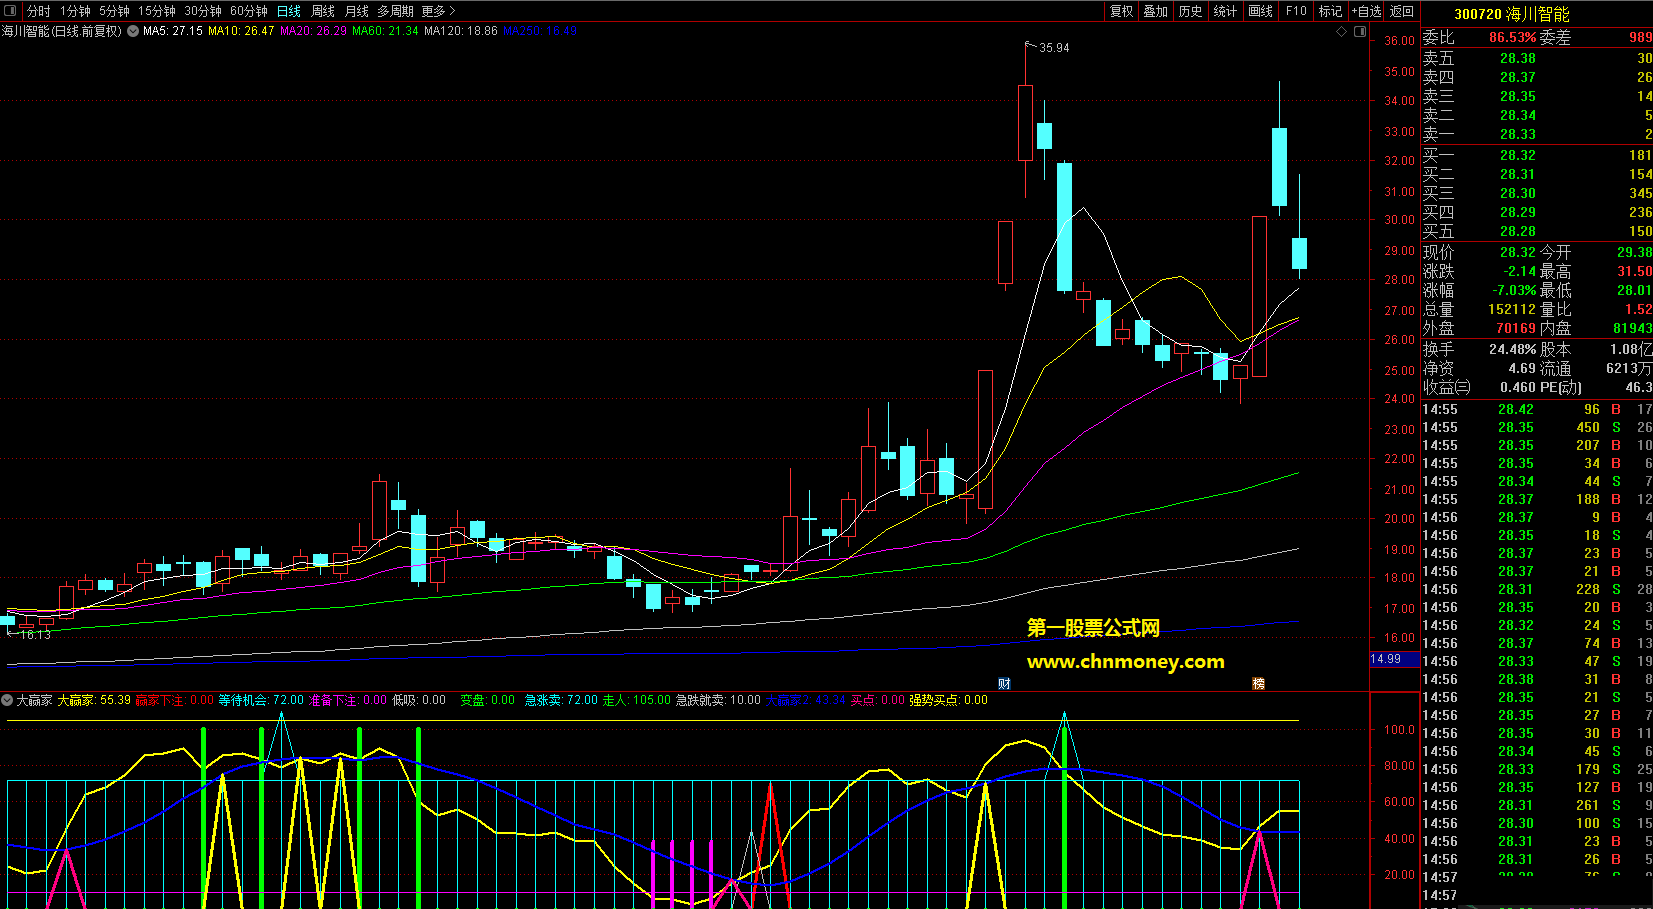This screenshot has width=1653, height=909.
Task: Select the 日线 daily chart tab
Action: [289, 11]
